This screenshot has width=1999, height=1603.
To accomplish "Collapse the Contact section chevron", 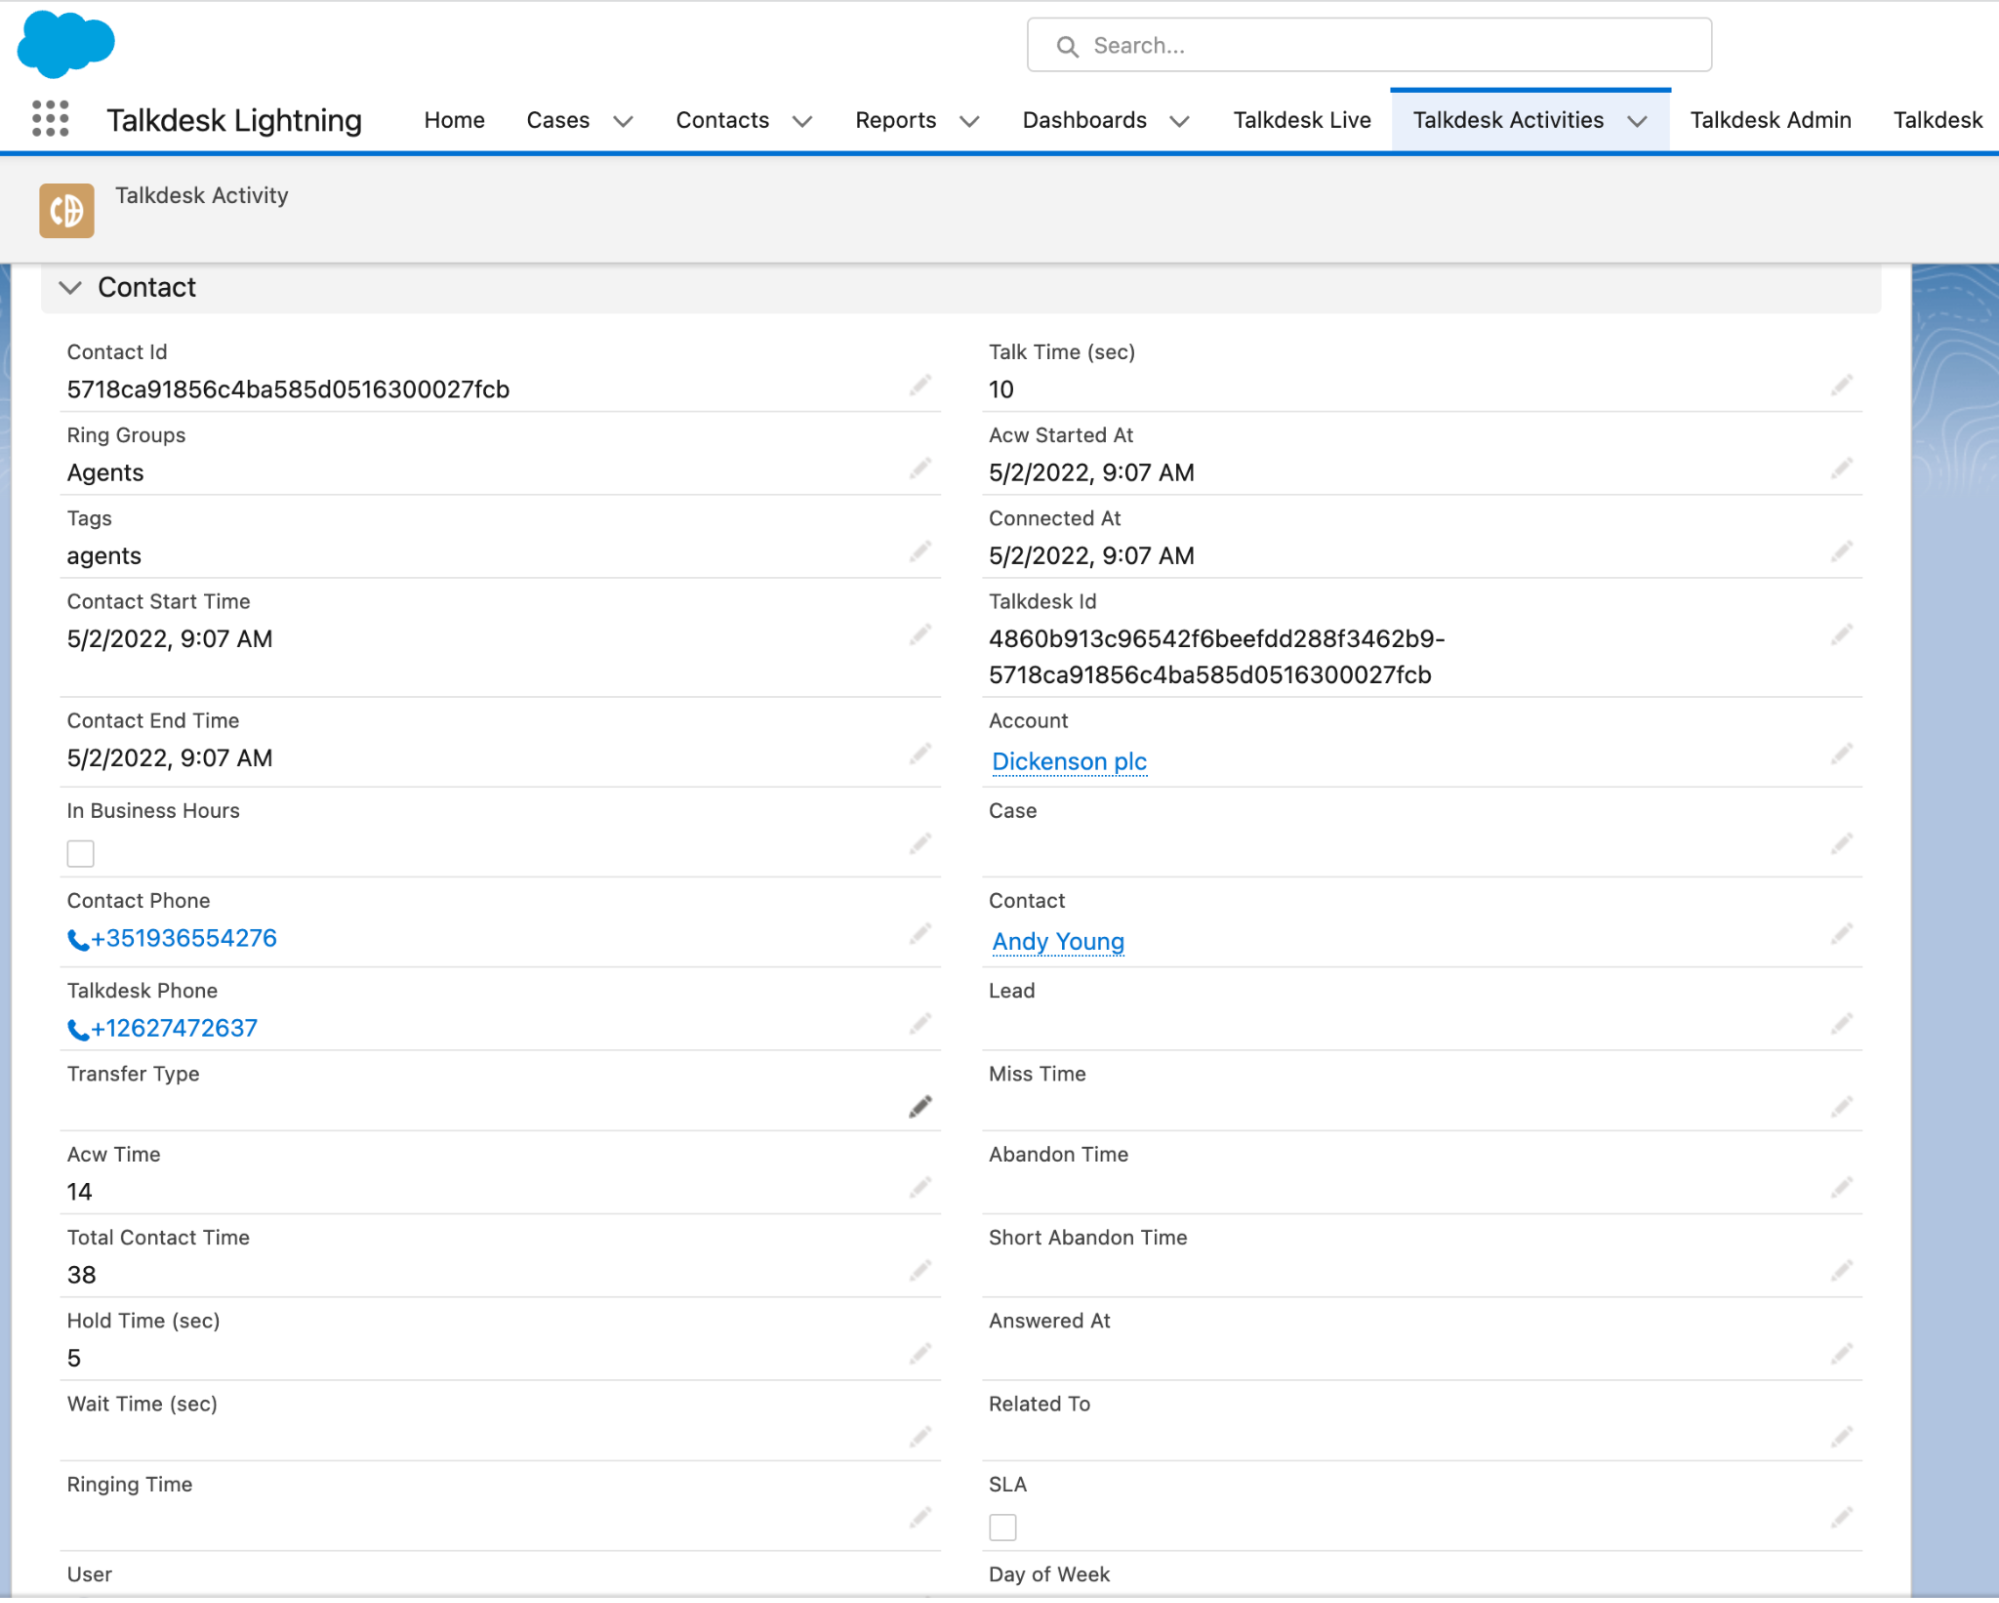I will (70, 288).
